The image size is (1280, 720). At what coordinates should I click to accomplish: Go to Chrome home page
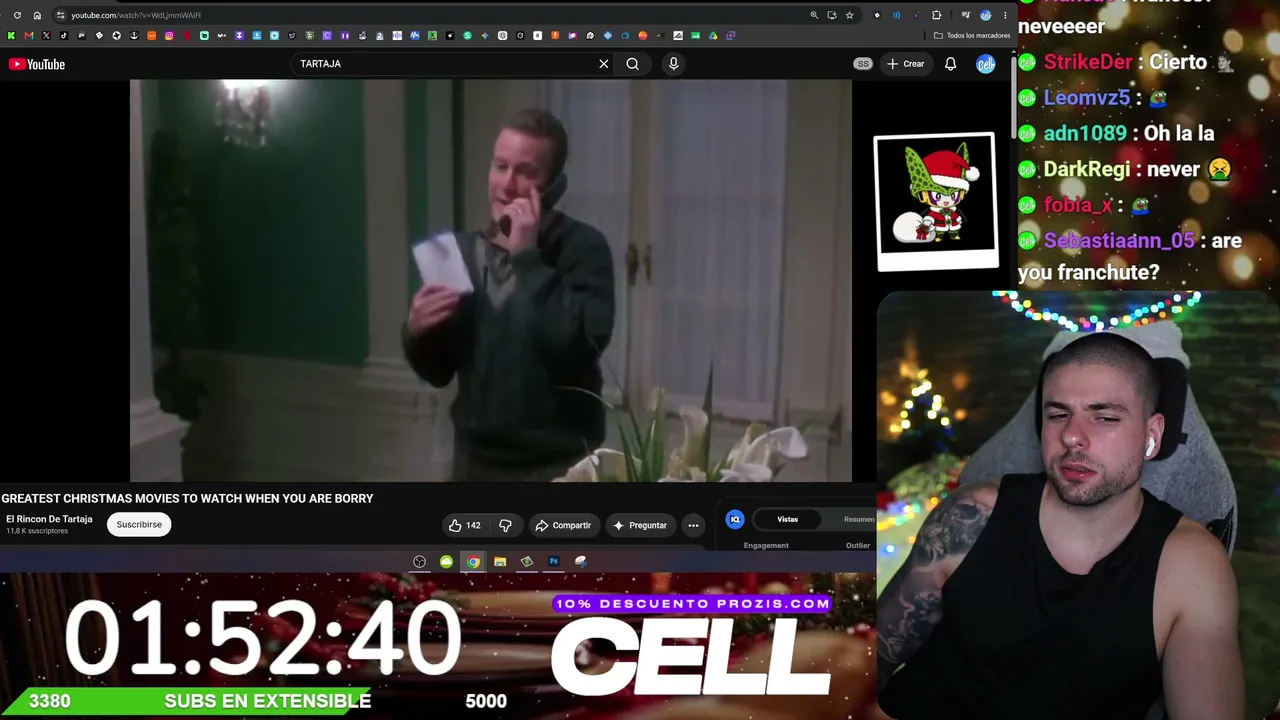tap(37, 15)
